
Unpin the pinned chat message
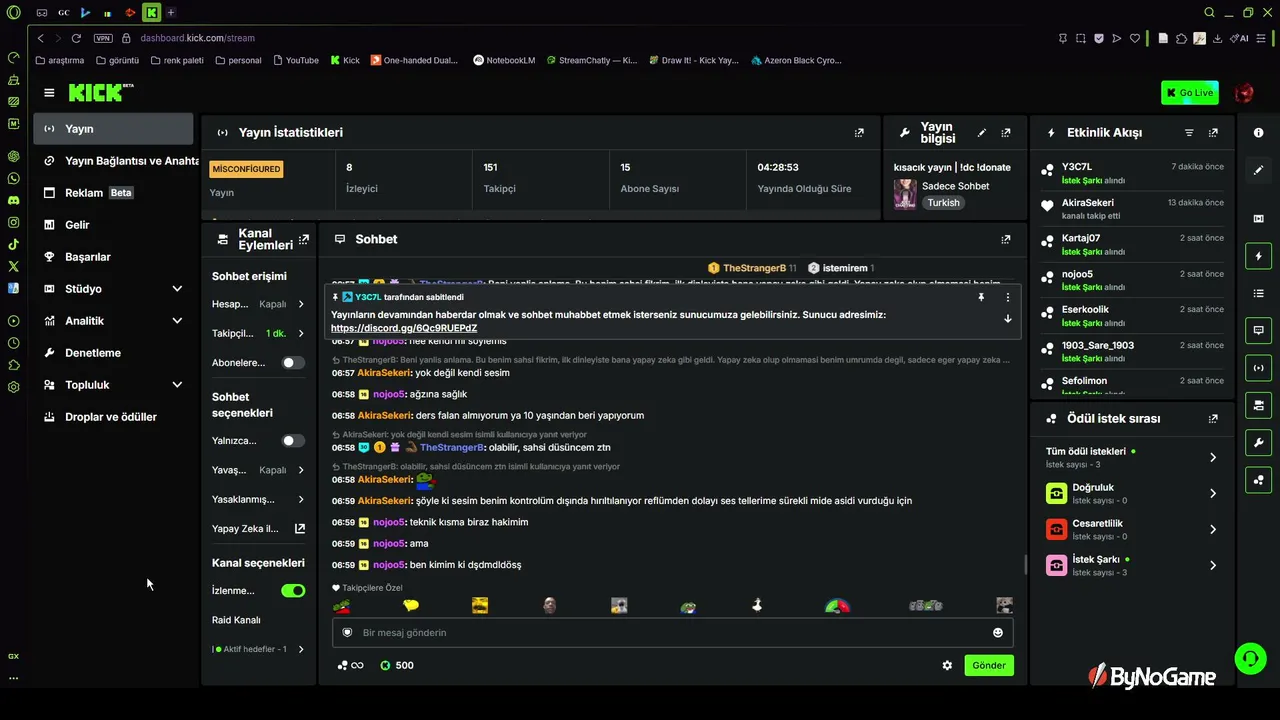click(x=981, y=297)
